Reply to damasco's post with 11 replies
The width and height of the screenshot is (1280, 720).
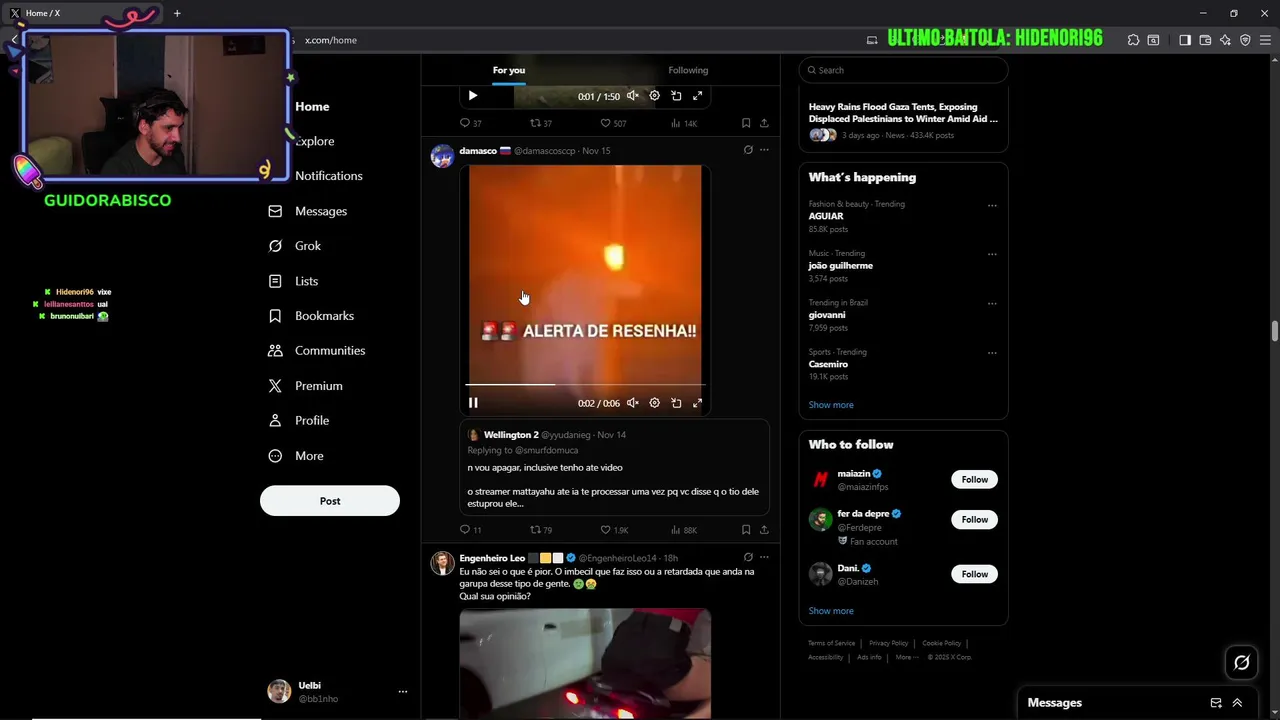470,530
